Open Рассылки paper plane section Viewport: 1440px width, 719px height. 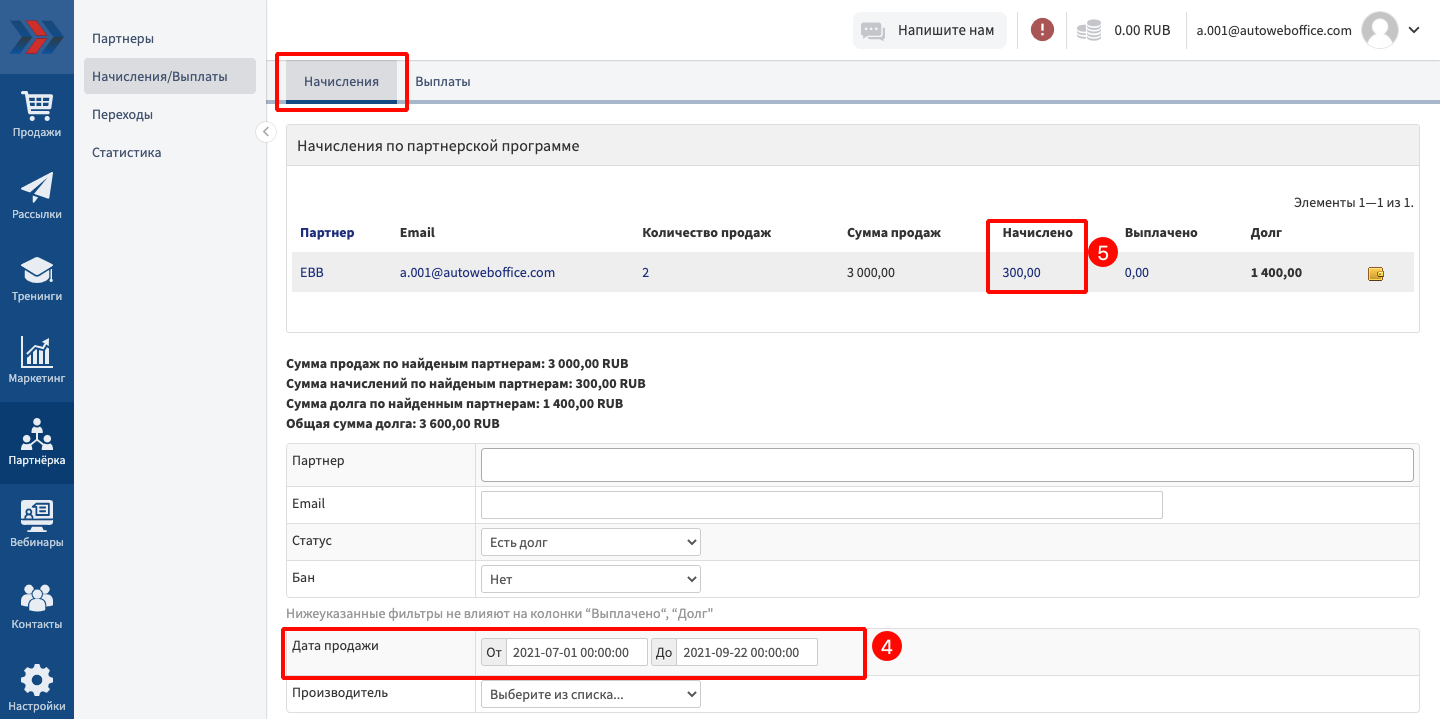pos(37,195)
